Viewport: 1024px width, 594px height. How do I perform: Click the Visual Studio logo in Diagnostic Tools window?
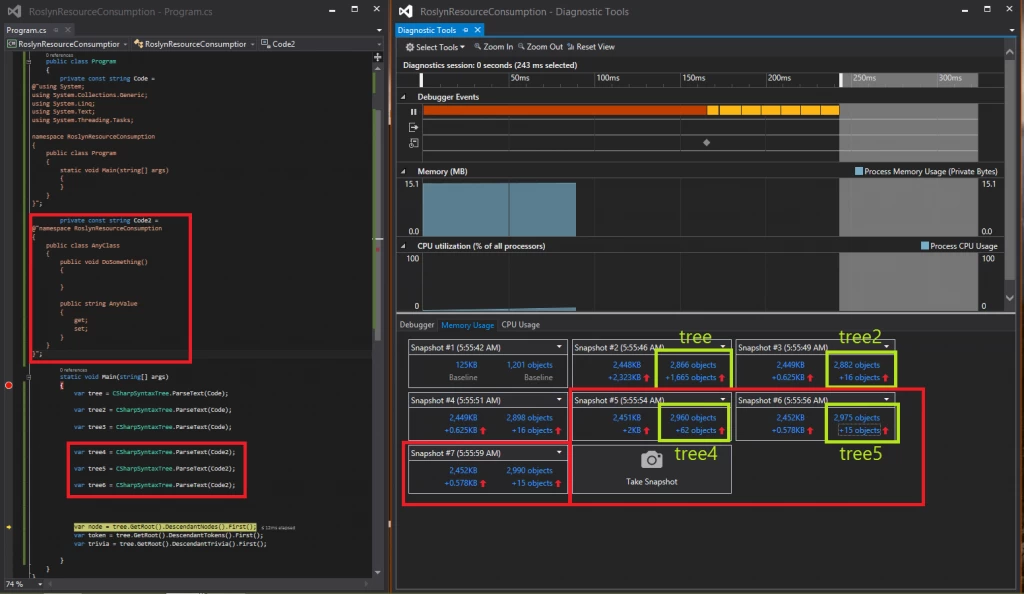[406, 11]
